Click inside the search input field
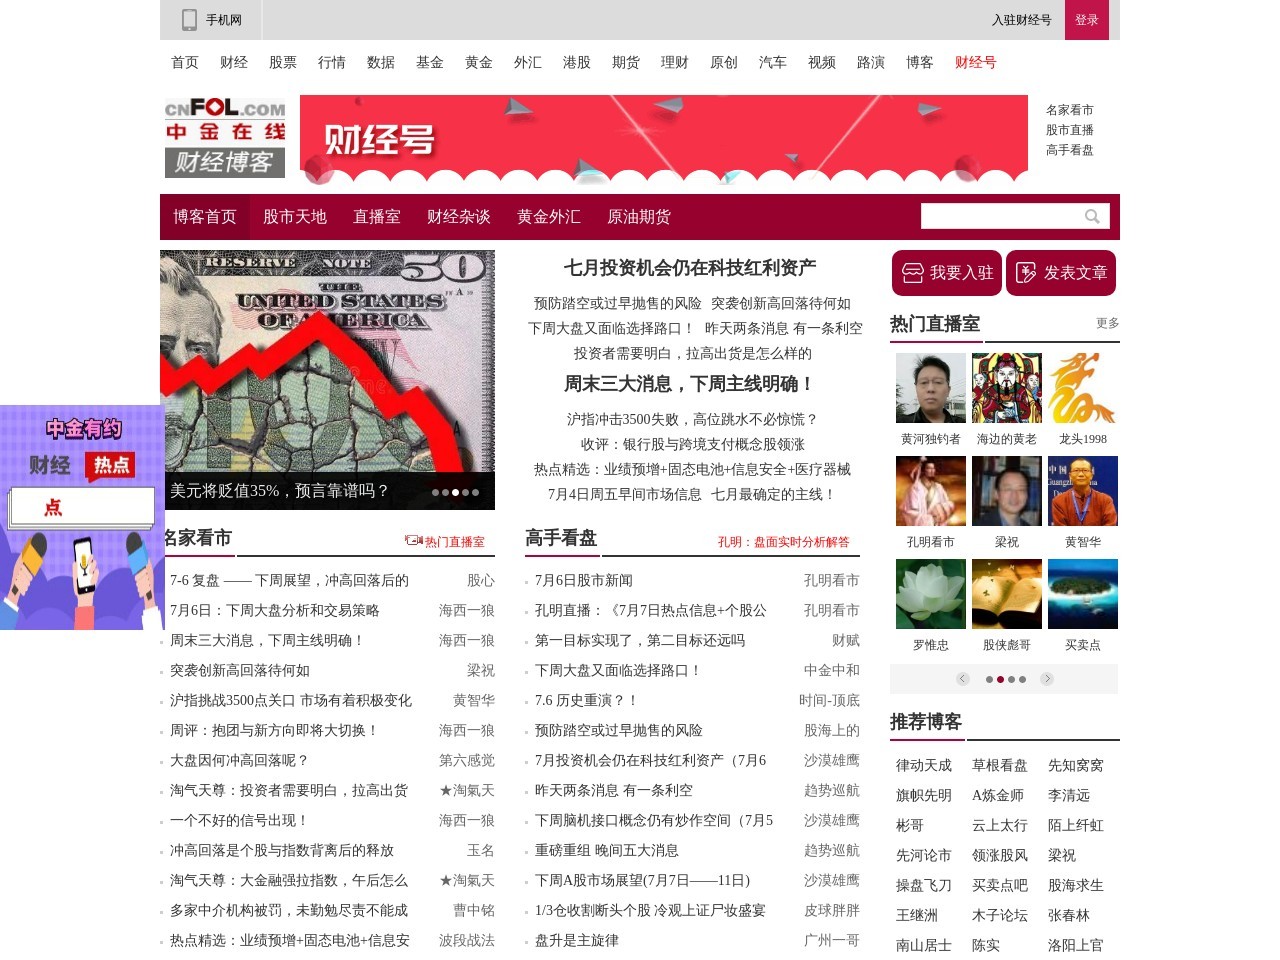 click(x=1000, y=215)
